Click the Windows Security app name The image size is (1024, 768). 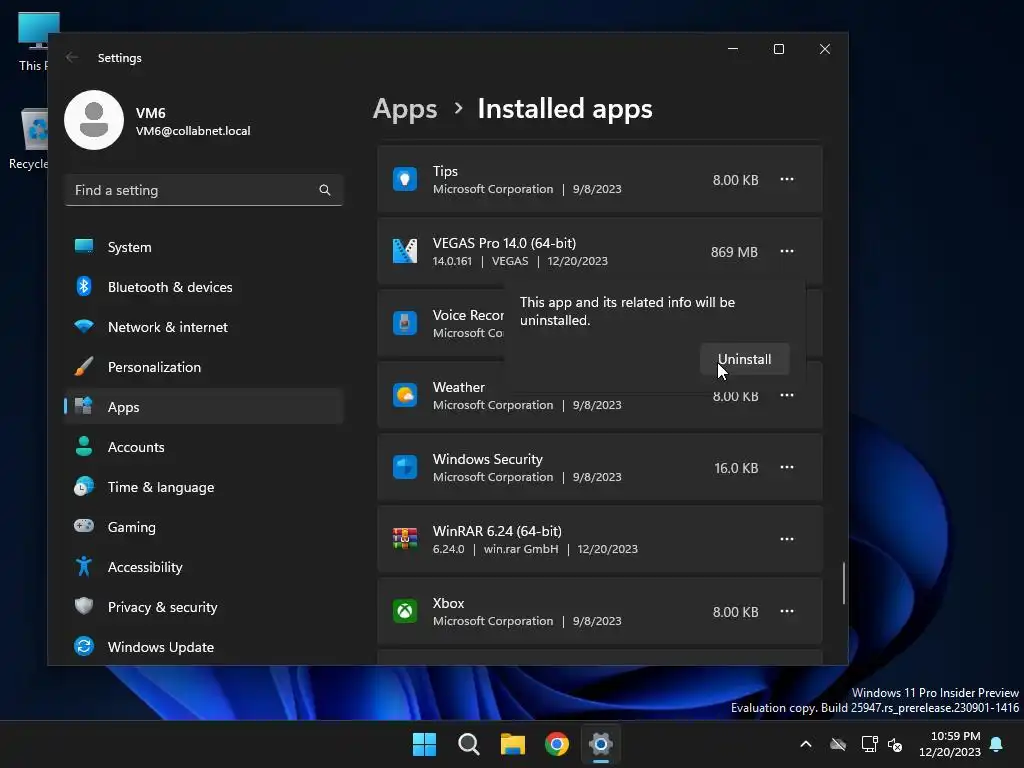[488, 459]
